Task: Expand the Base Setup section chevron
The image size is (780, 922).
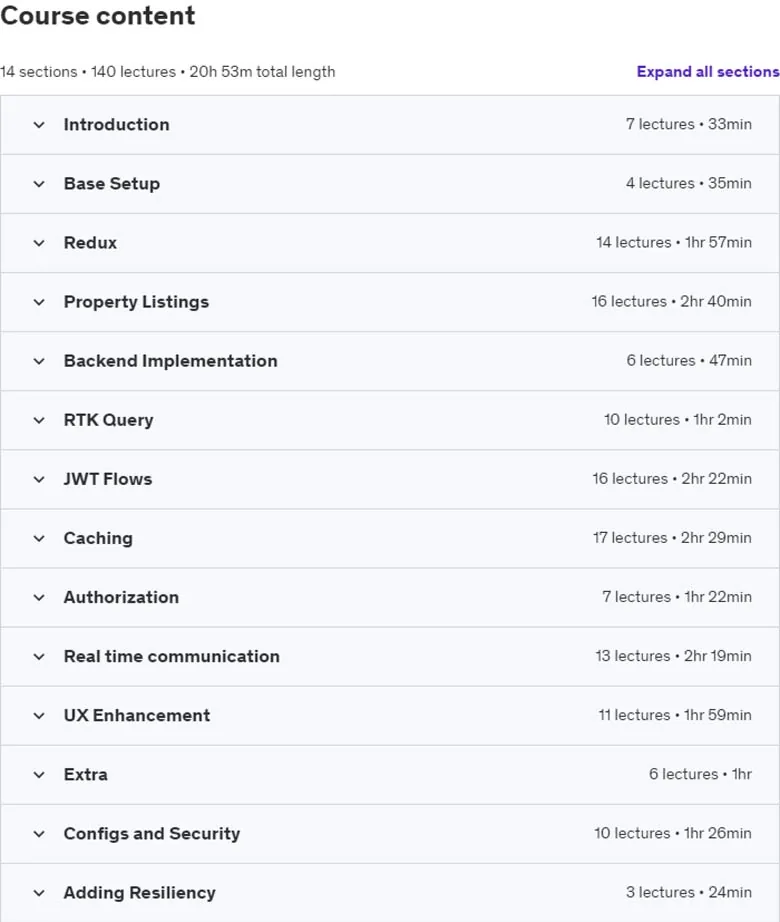Action: coord(39,184)
